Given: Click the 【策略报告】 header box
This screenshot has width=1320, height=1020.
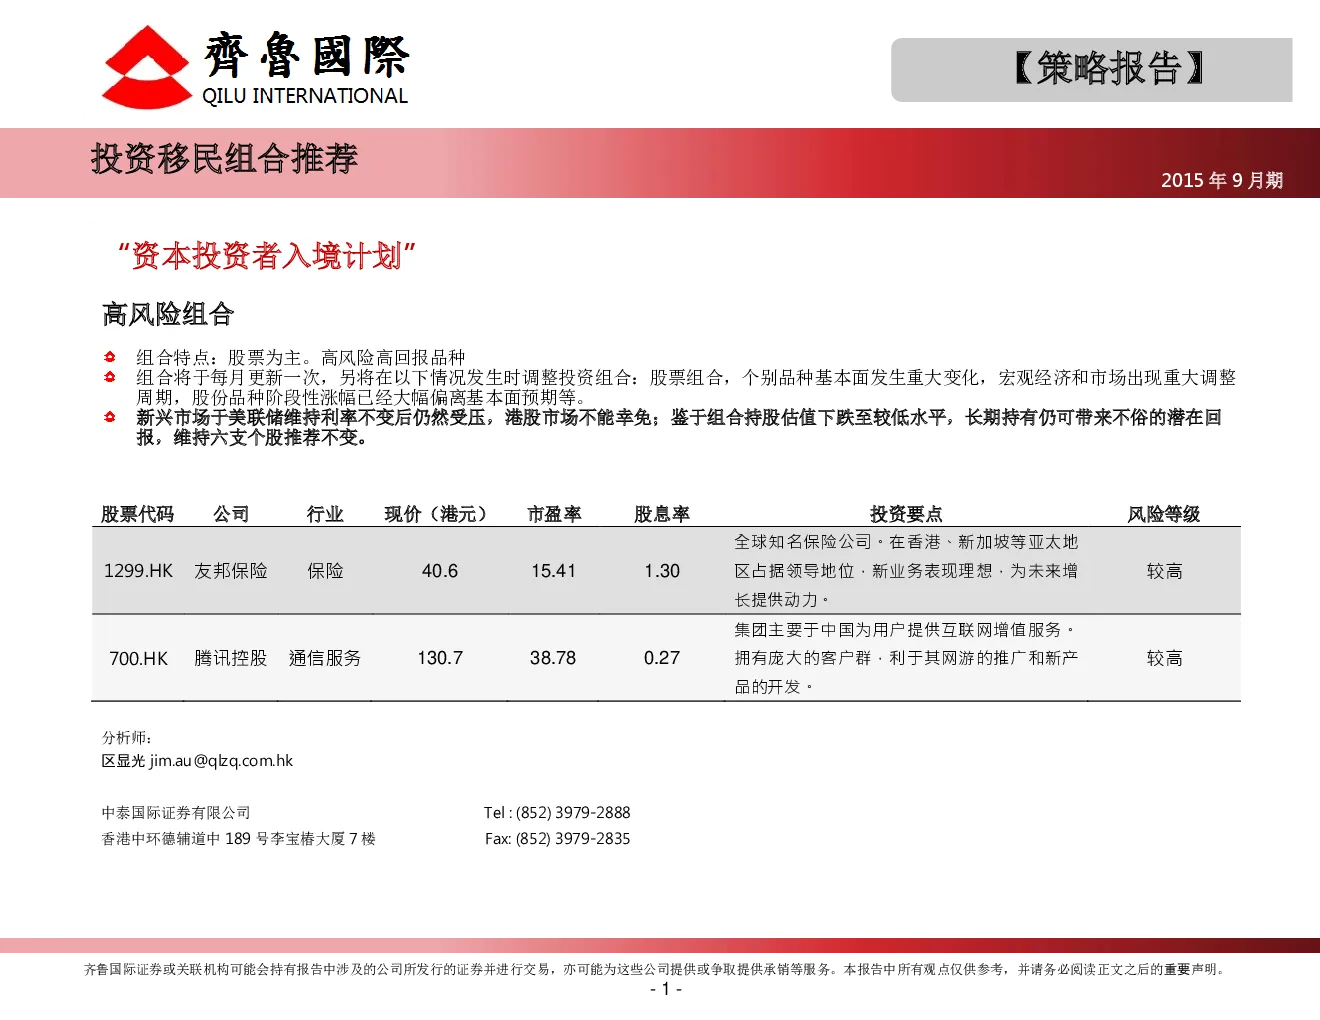Looking at the screenshot, I should pyautogui.click(x=1092, y=70).
